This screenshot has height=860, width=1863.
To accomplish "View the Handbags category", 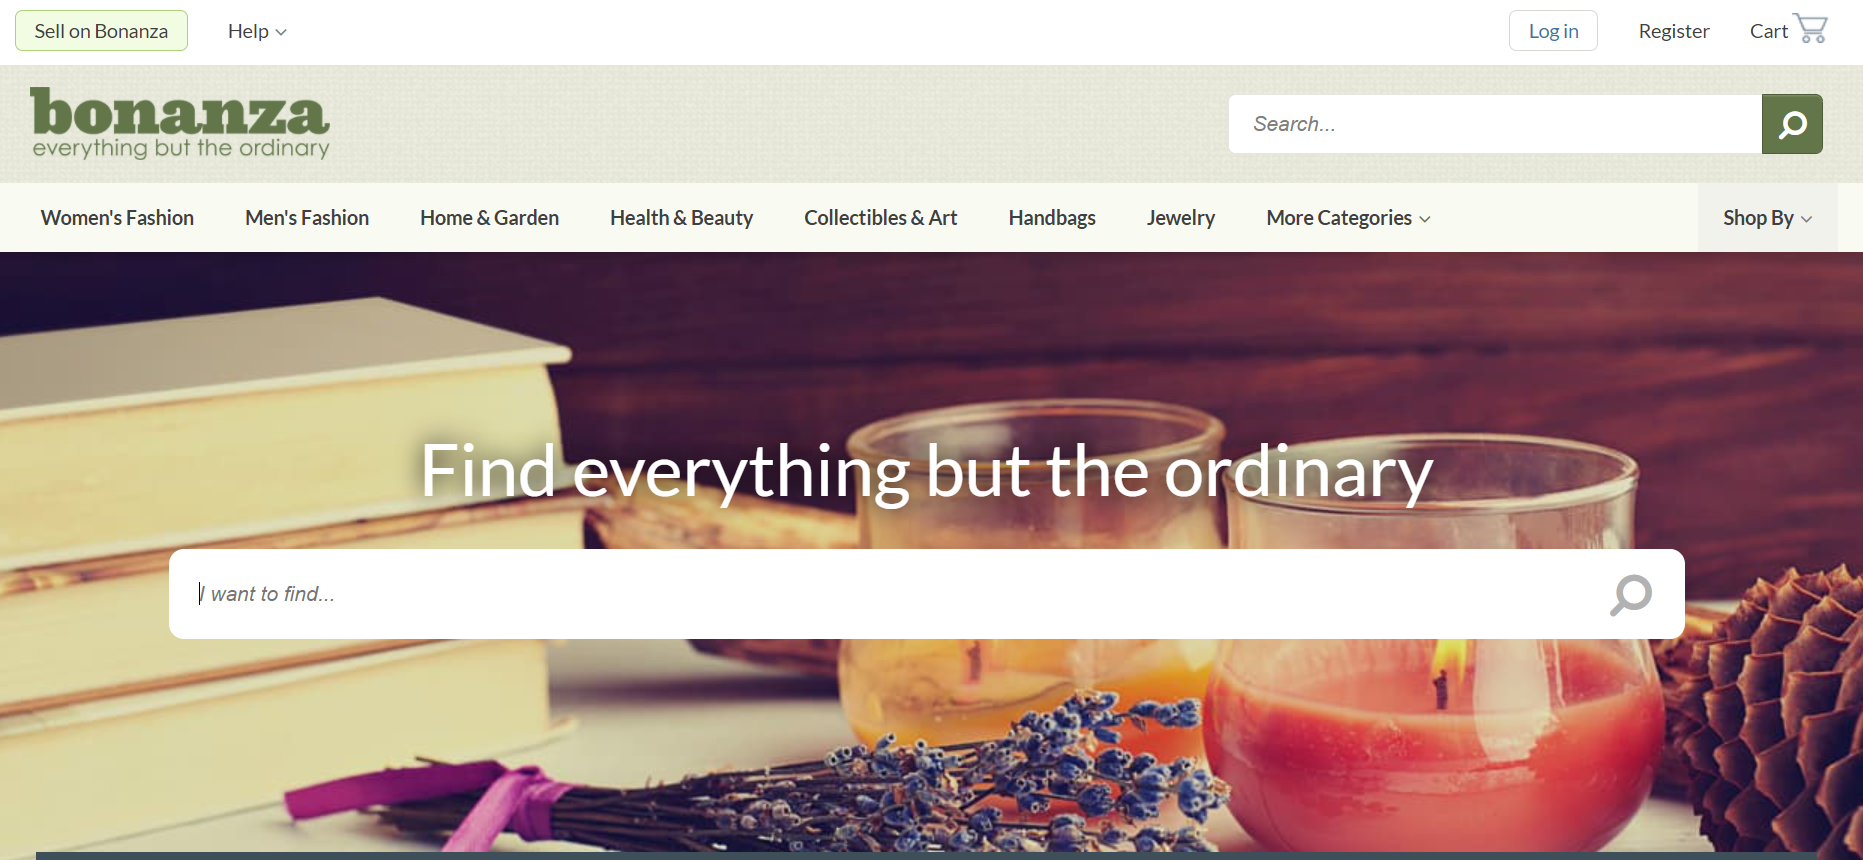I will [1052, 218].
